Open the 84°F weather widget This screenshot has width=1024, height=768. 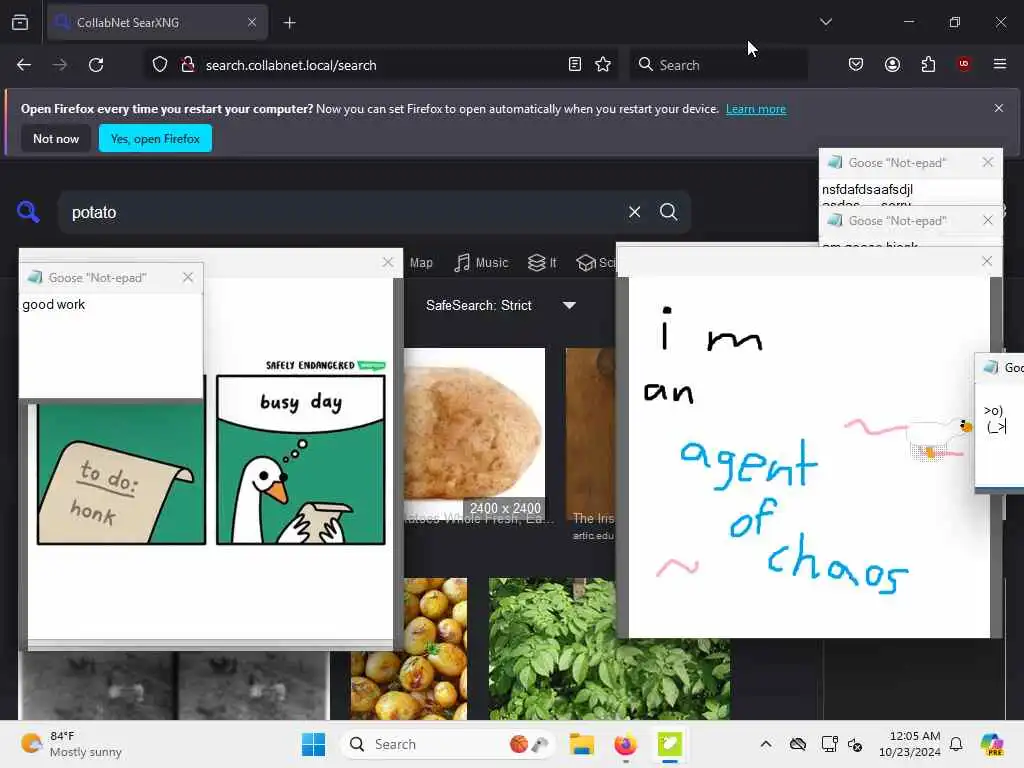[x=72, y=744]
